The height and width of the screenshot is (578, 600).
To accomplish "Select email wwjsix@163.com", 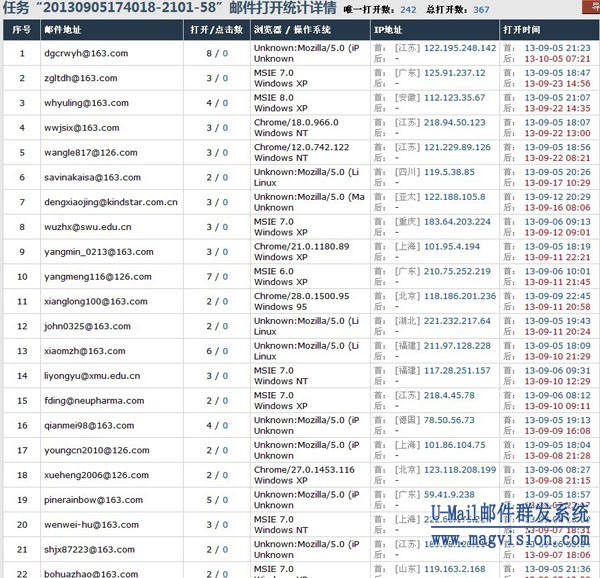I will pos(82,128).
